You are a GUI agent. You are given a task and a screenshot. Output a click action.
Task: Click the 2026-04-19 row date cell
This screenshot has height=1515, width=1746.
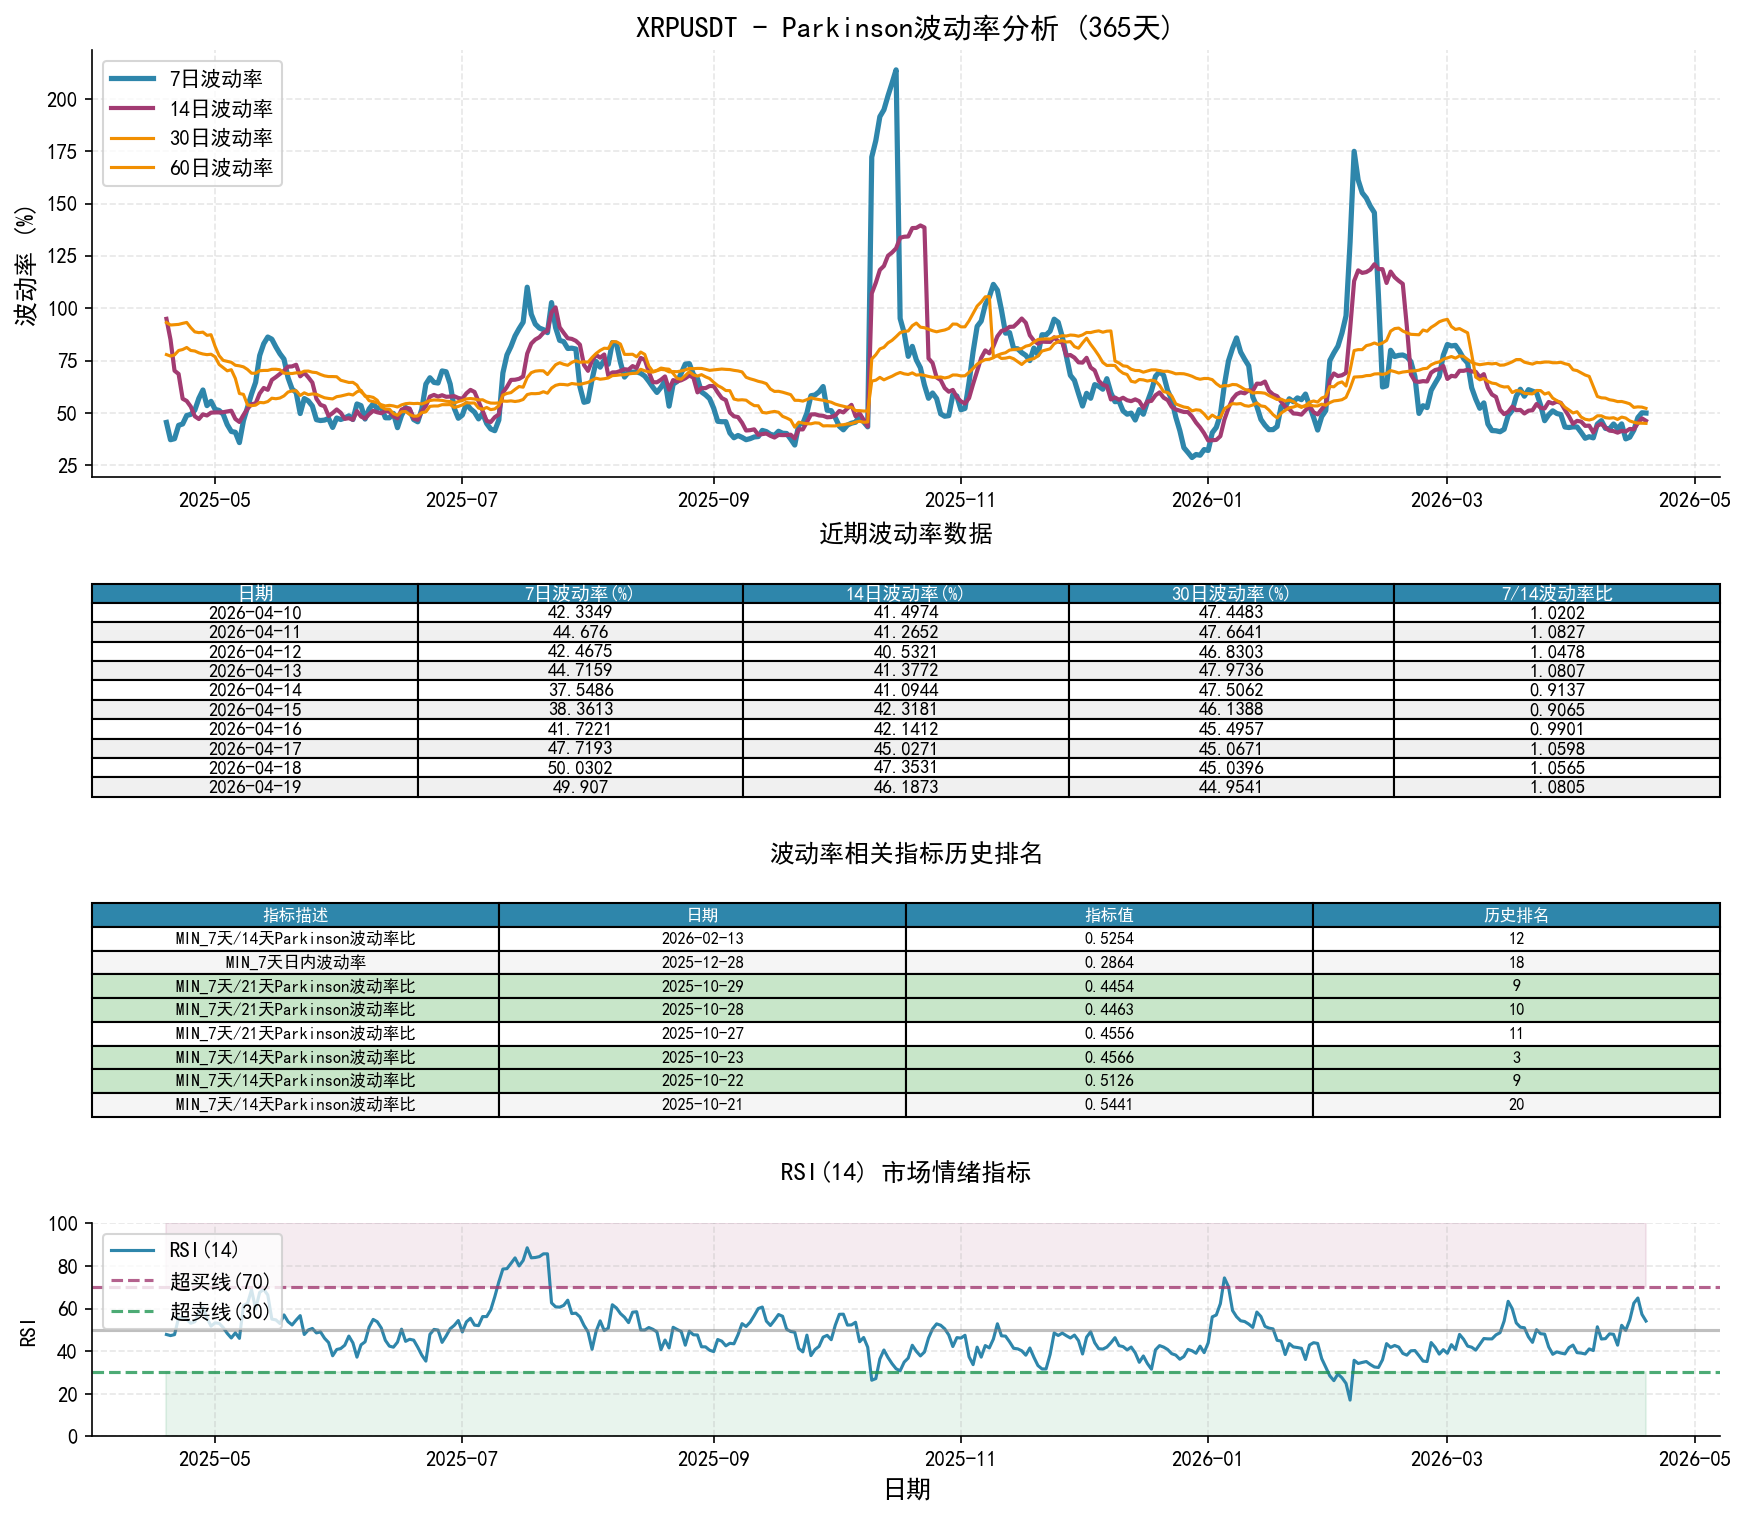255,787
